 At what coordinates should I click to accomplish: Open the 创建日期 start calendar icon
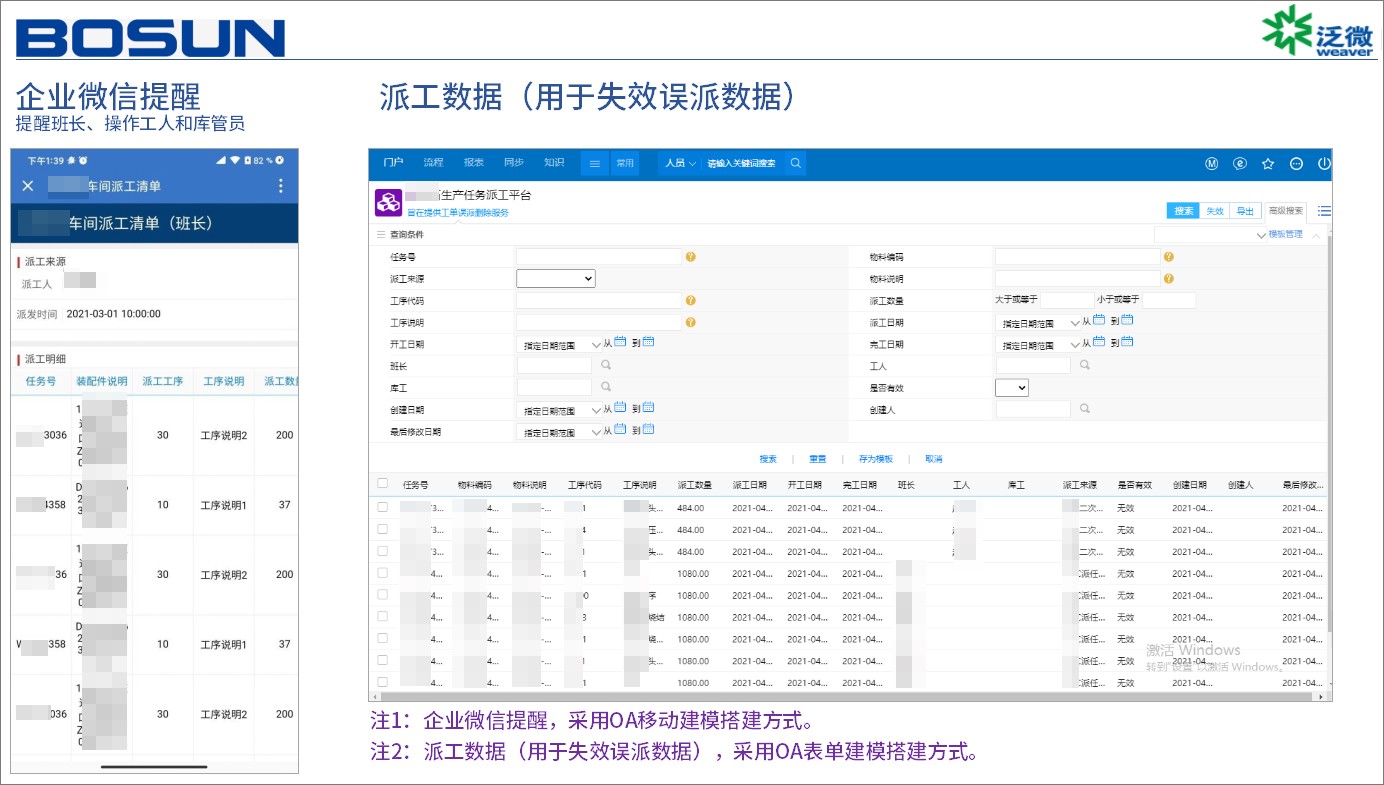tap(620, 408)
